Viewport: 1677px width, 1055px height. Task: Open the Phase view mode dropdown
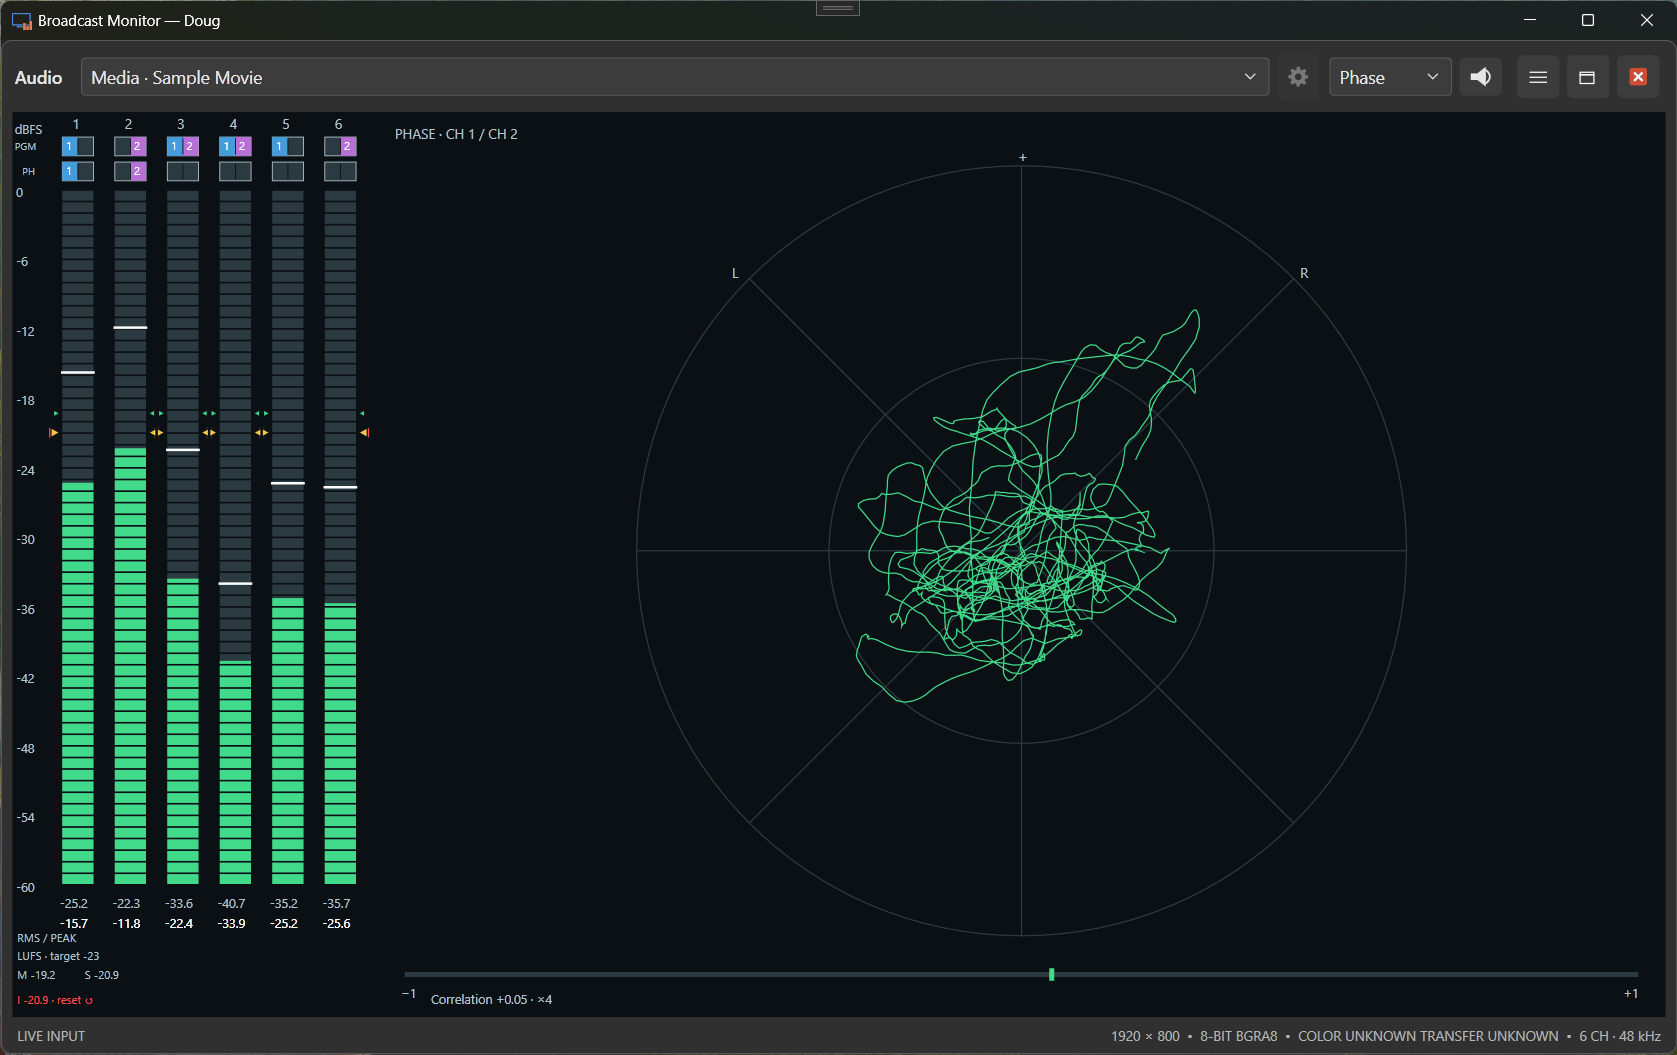point(1390,77)
